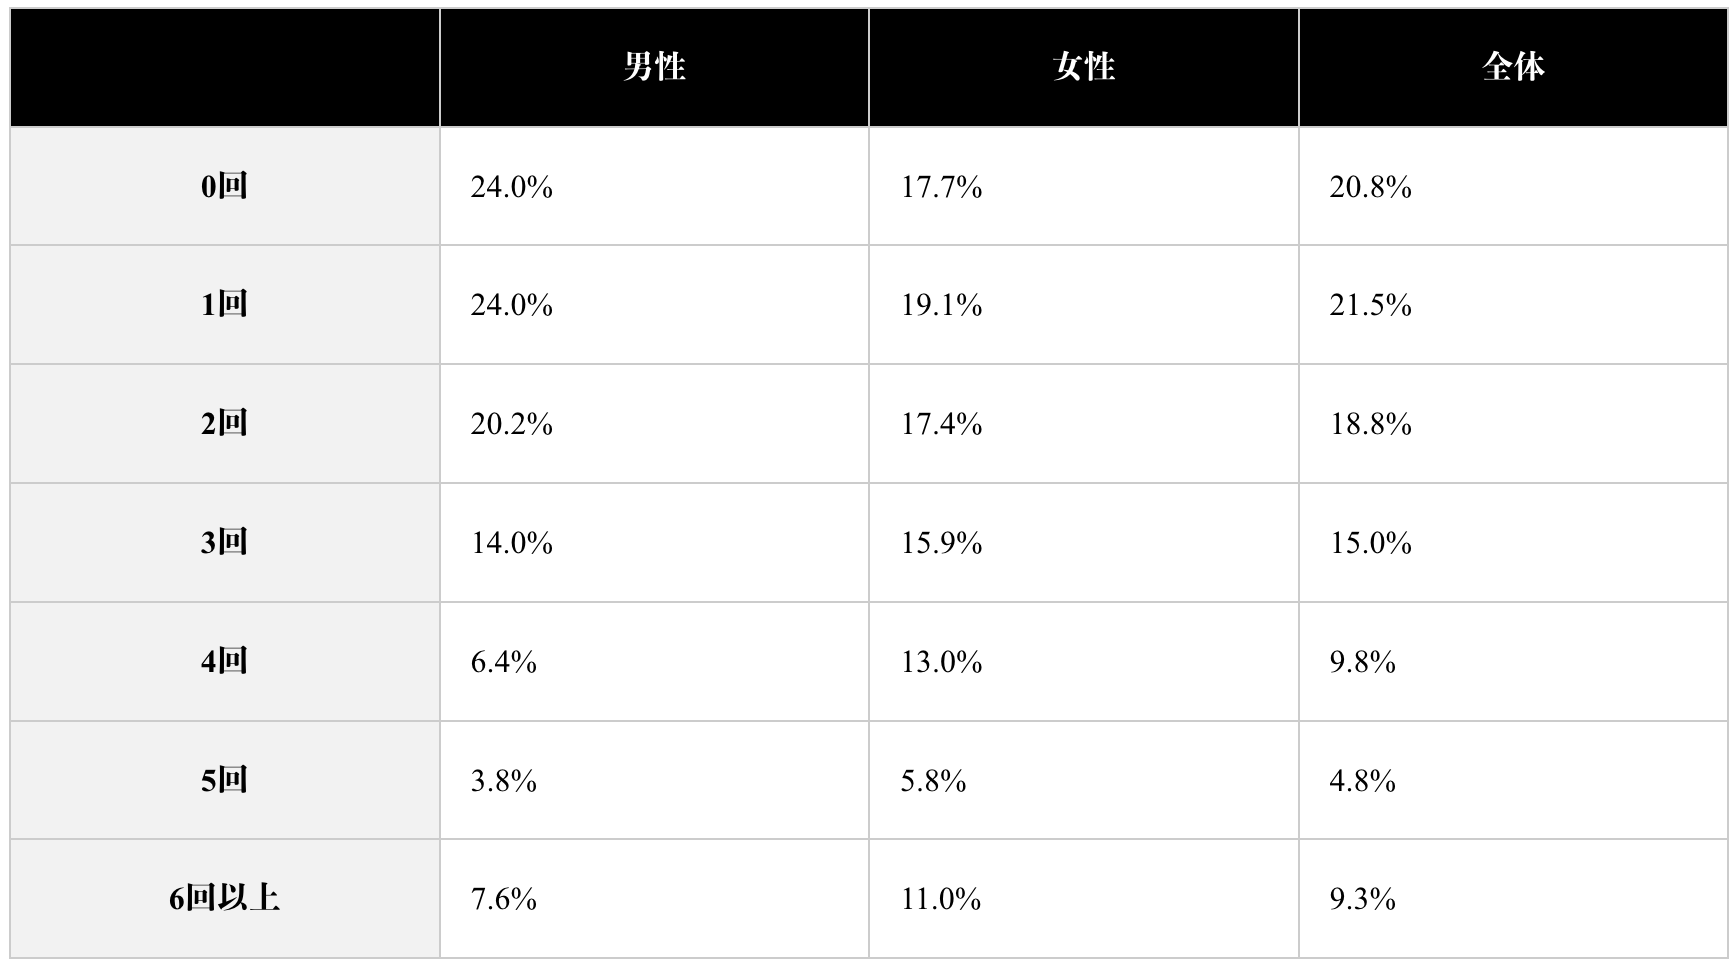Image resolution: width=1736 pixels, height=968 pixels.
Task: Click the 女性 column header
Action: [x=1083, y=67]
